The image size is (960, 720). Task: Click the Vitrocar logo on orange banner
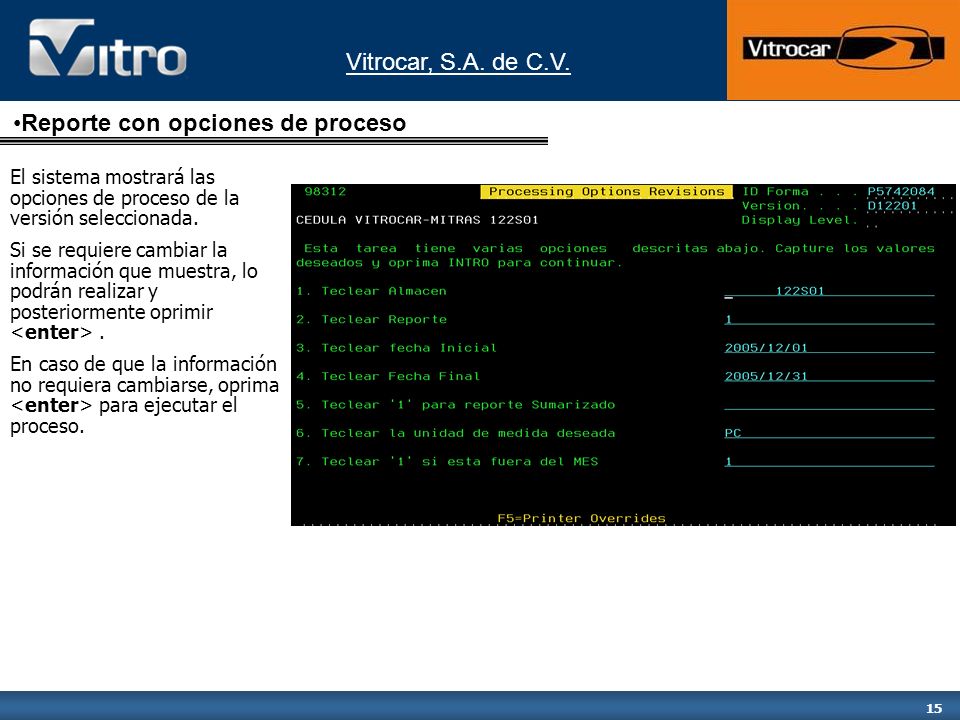point(844,47)
